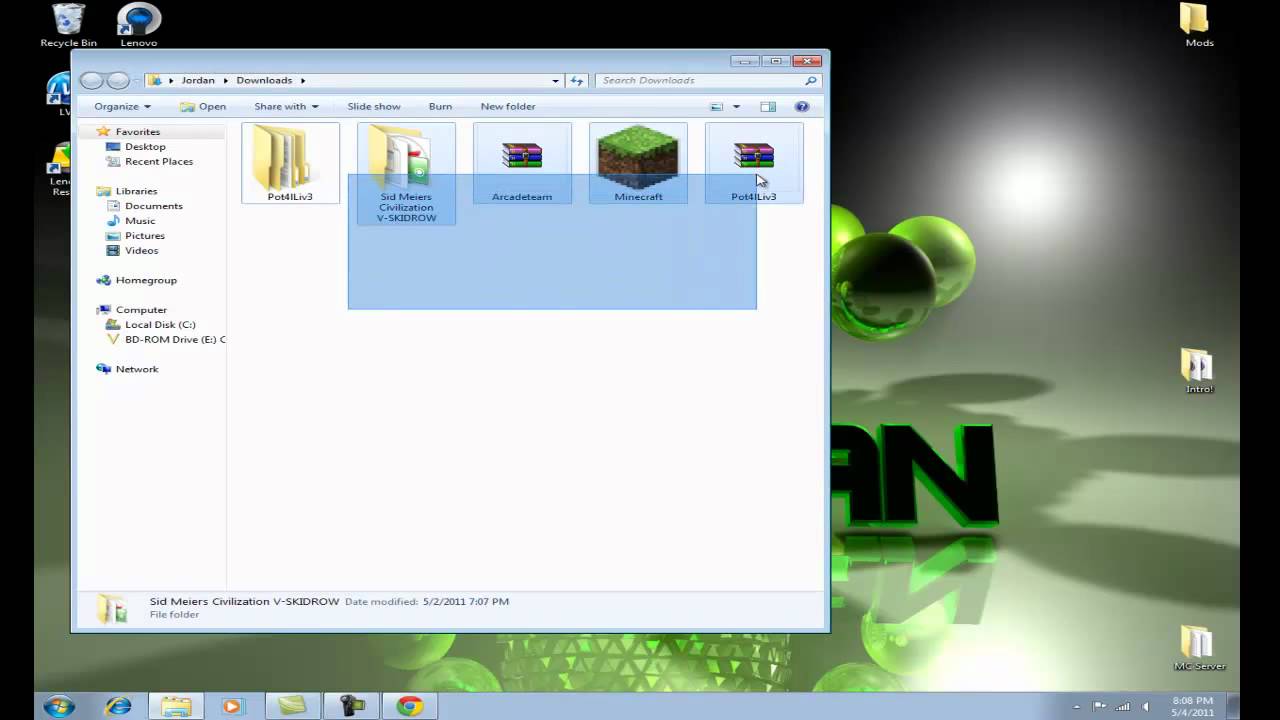Open Recent Places in Favorites

[x=159, y=162]
